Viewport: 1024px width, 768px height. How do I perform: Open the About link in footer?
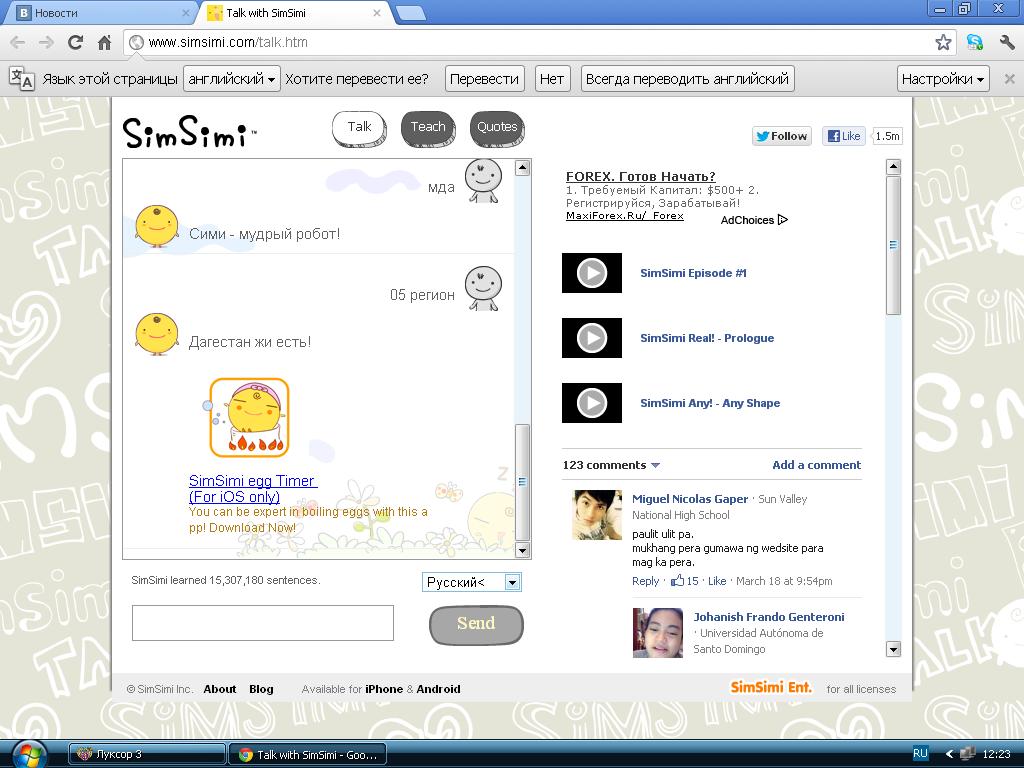tap(219, 689)
